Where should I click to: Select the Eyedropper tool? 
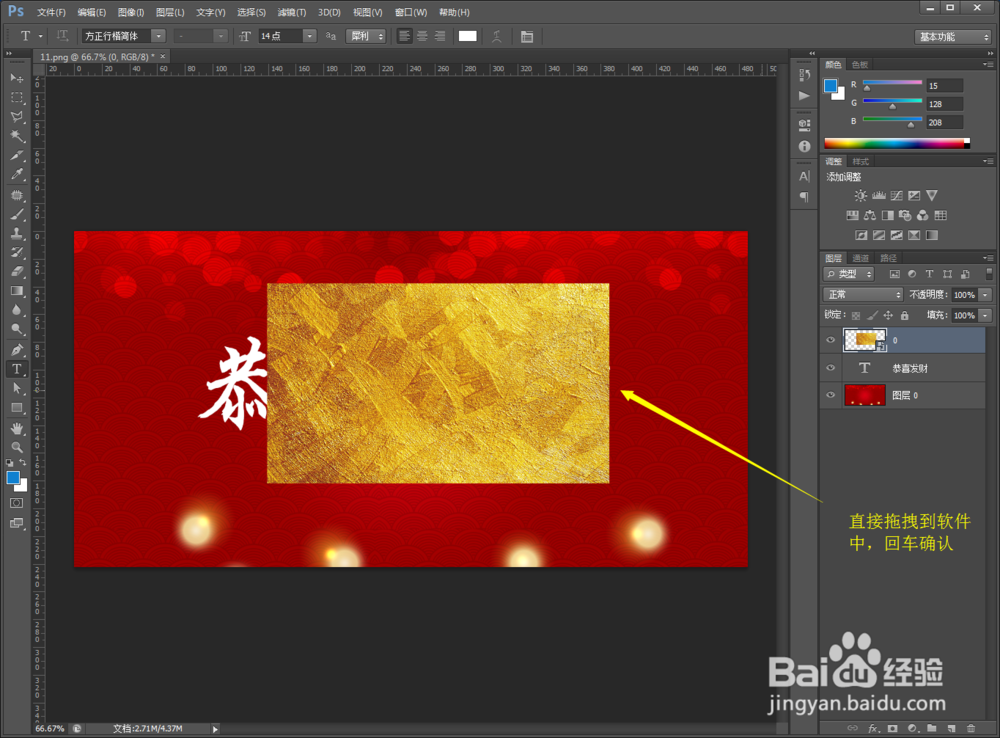(x=17, y=174)
